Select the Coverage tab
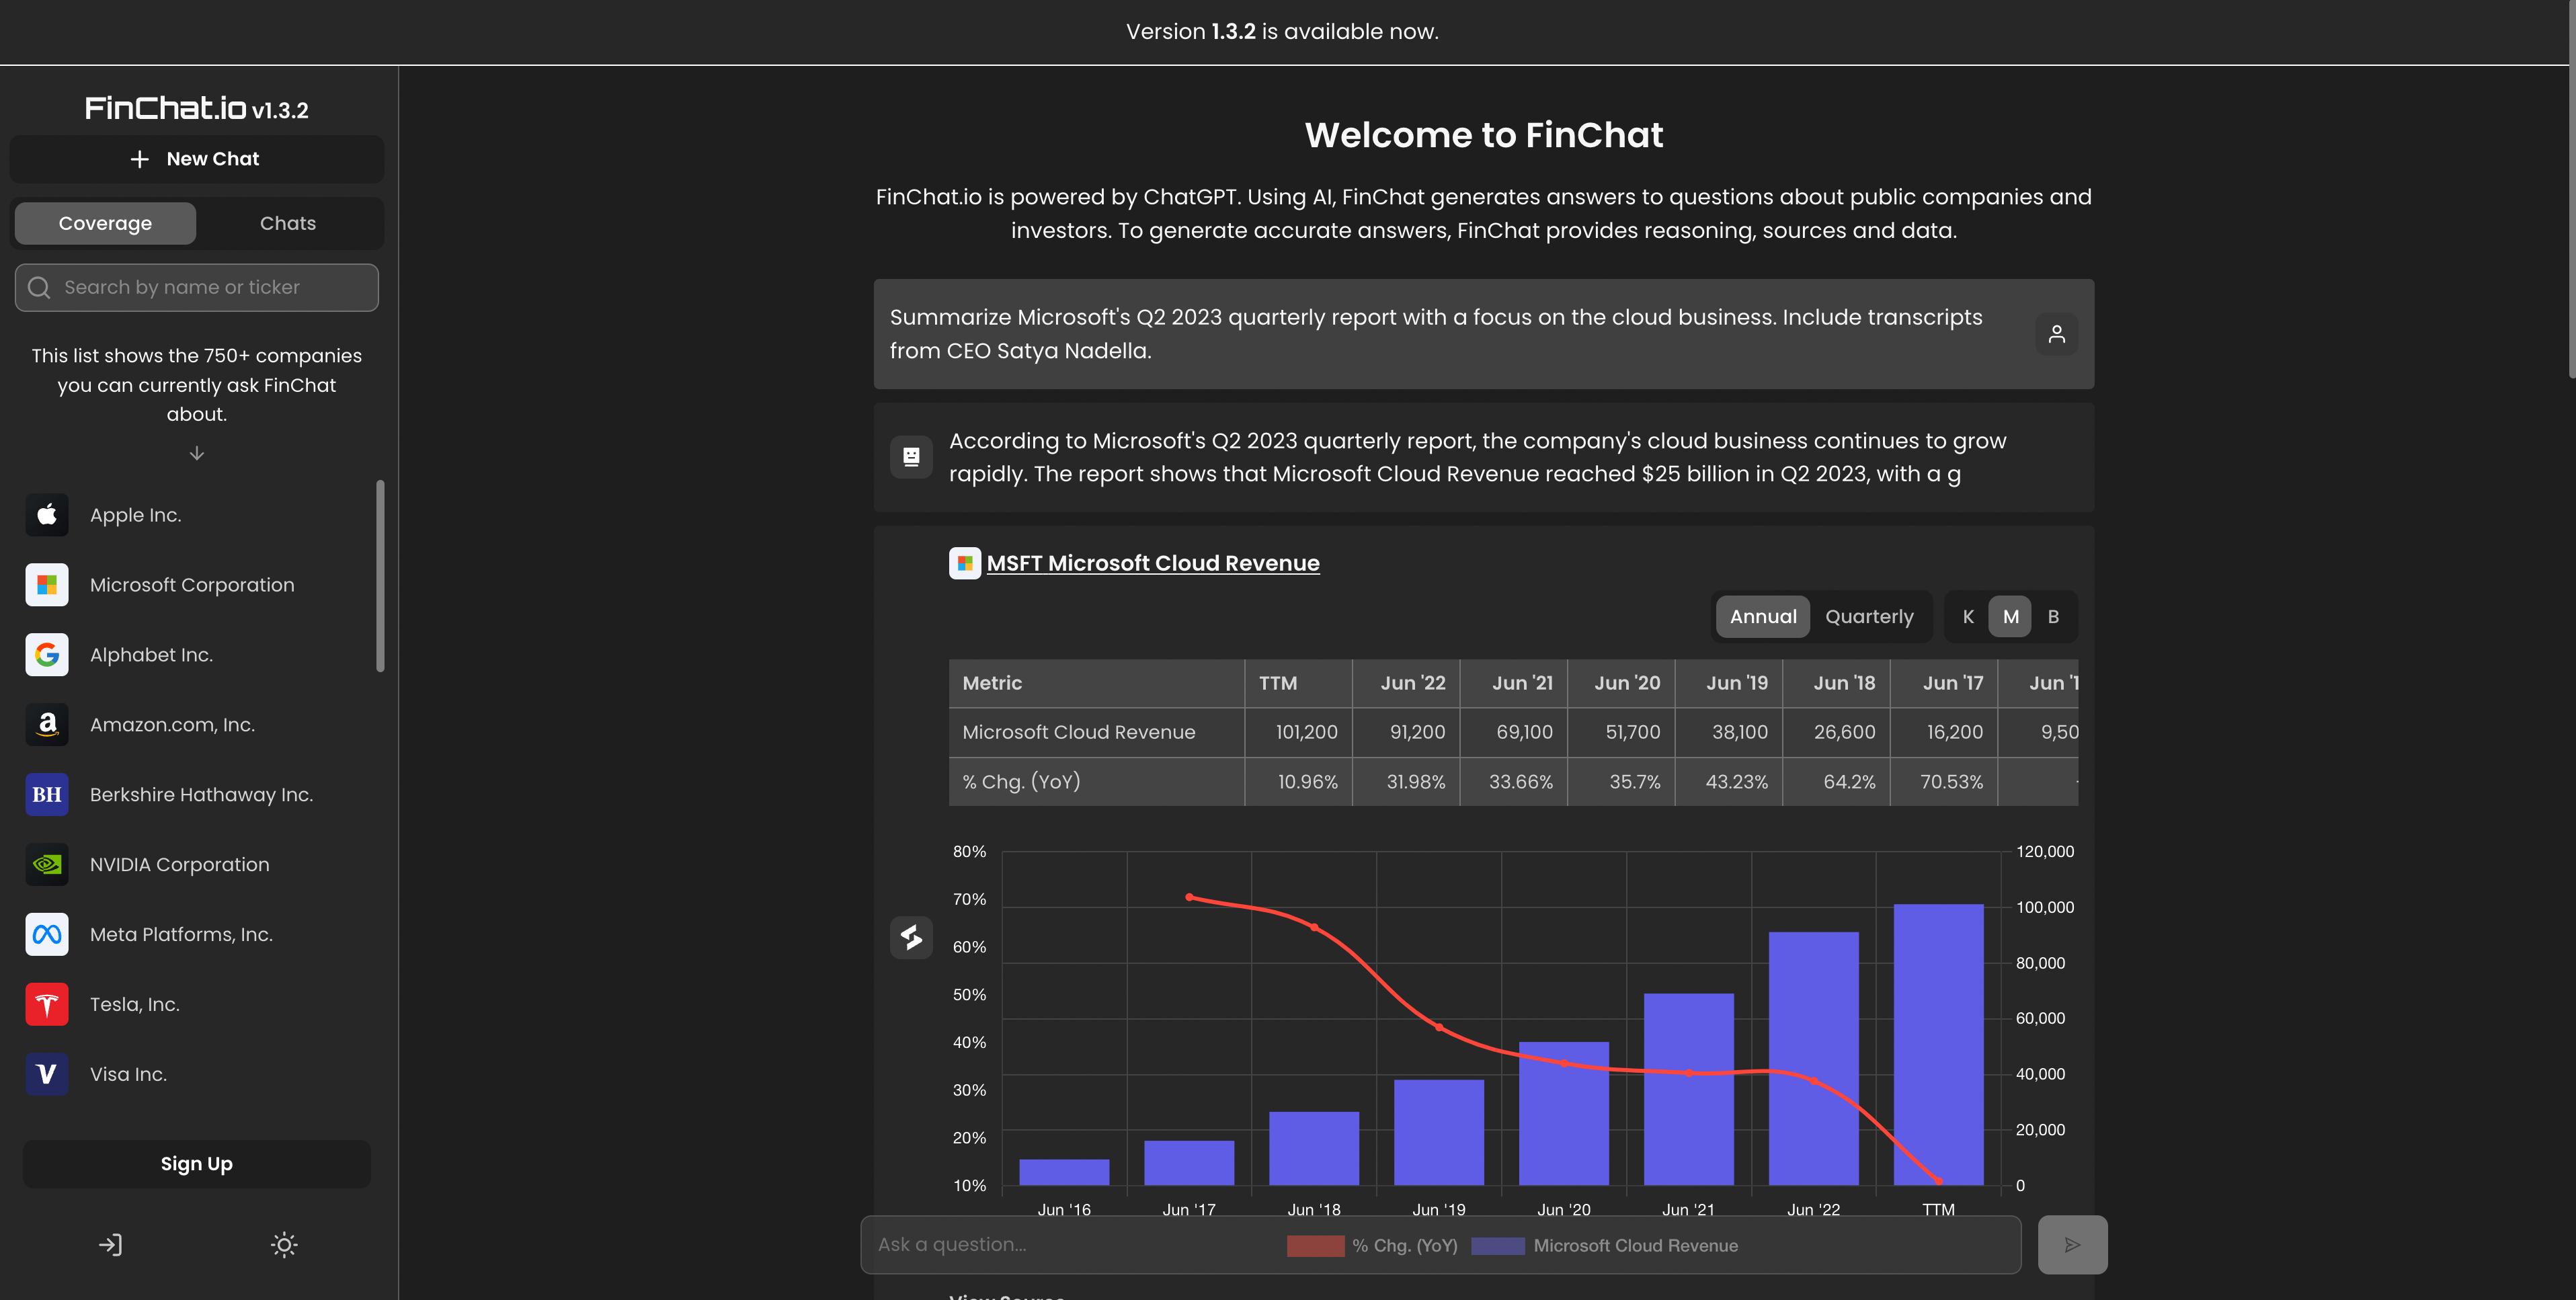 [x=105, y=223]
